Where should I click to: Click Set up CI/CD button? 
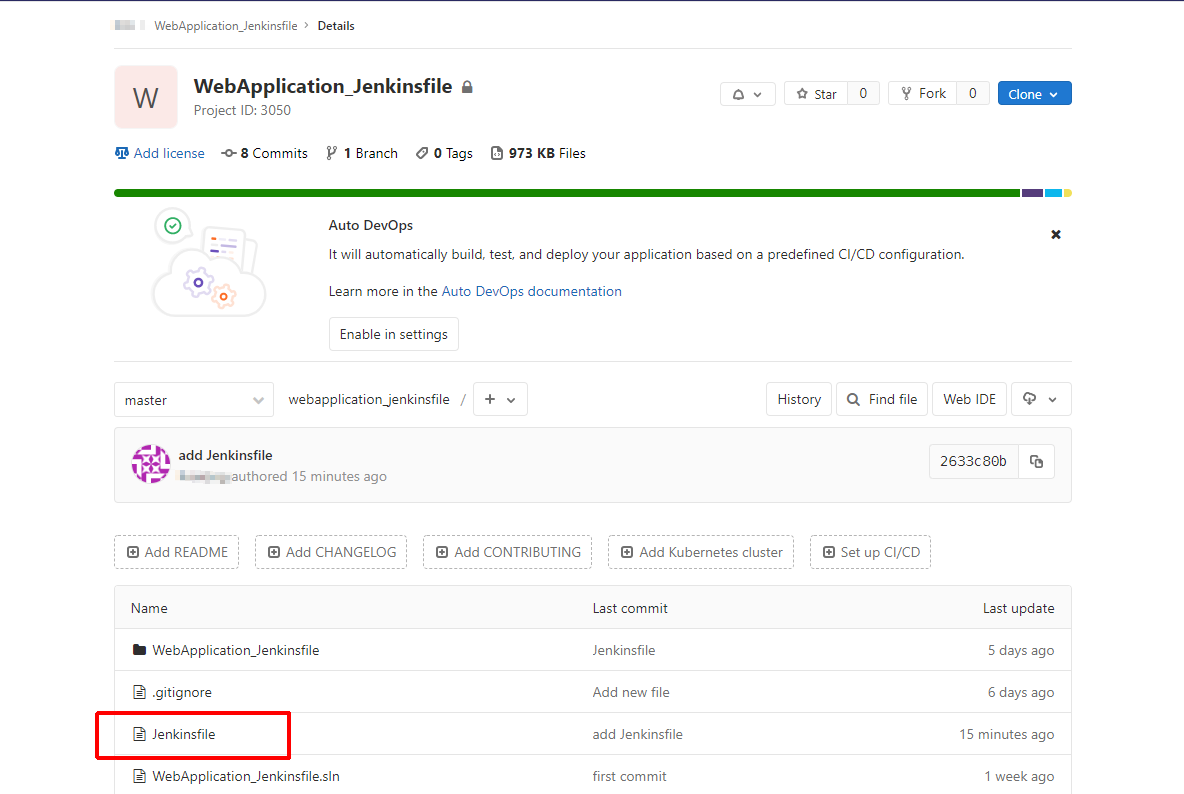click(x=870, y=552)
